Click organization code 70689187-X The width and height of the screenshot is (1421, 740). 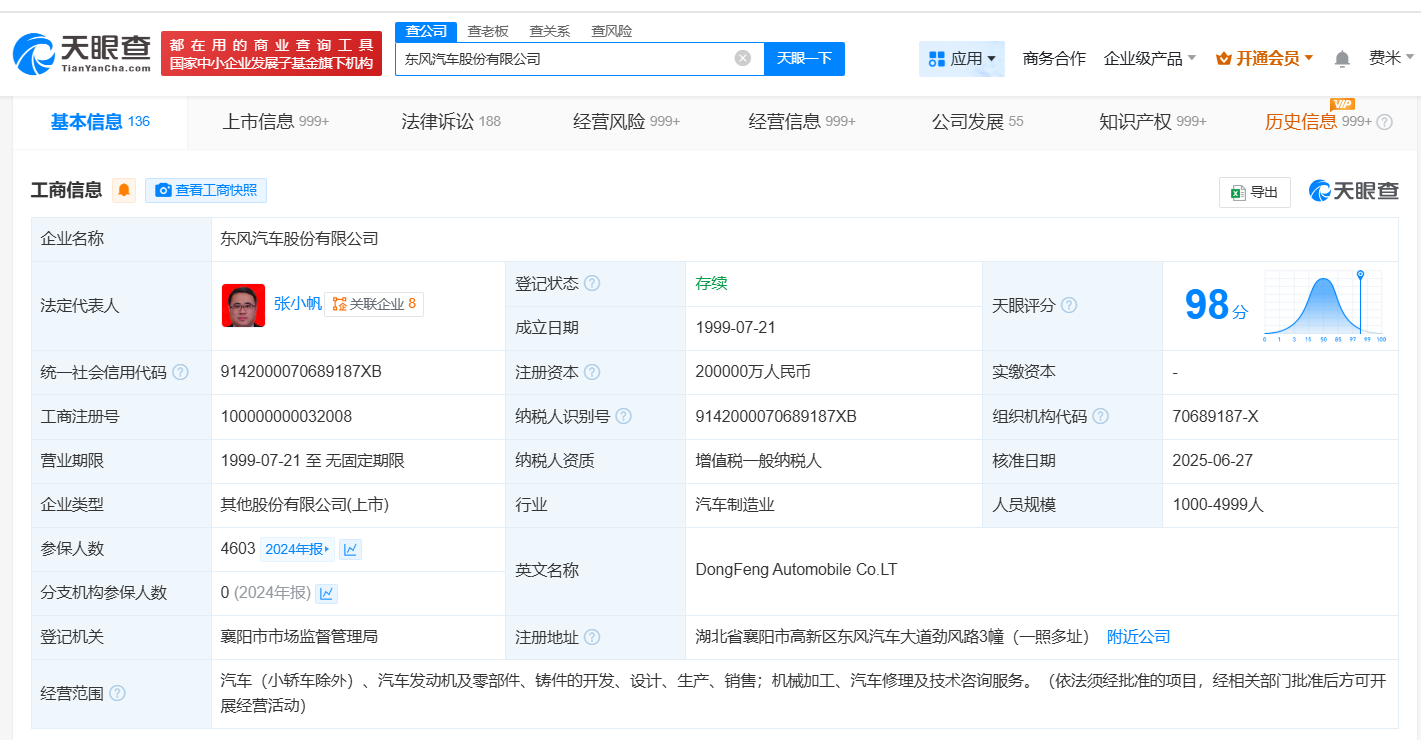pos(1215,416)
